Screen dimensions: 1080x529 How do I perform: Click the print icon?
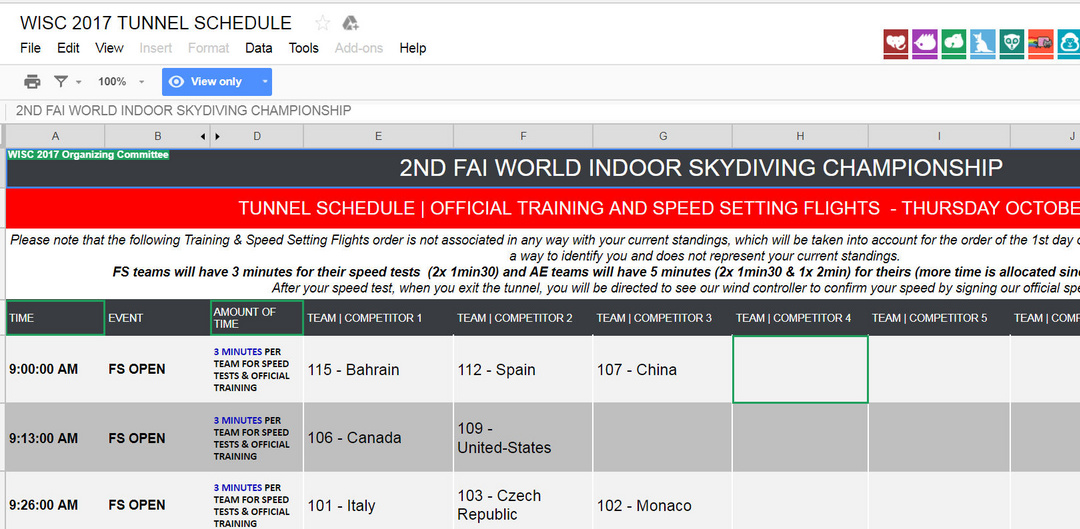click(32, 82)
